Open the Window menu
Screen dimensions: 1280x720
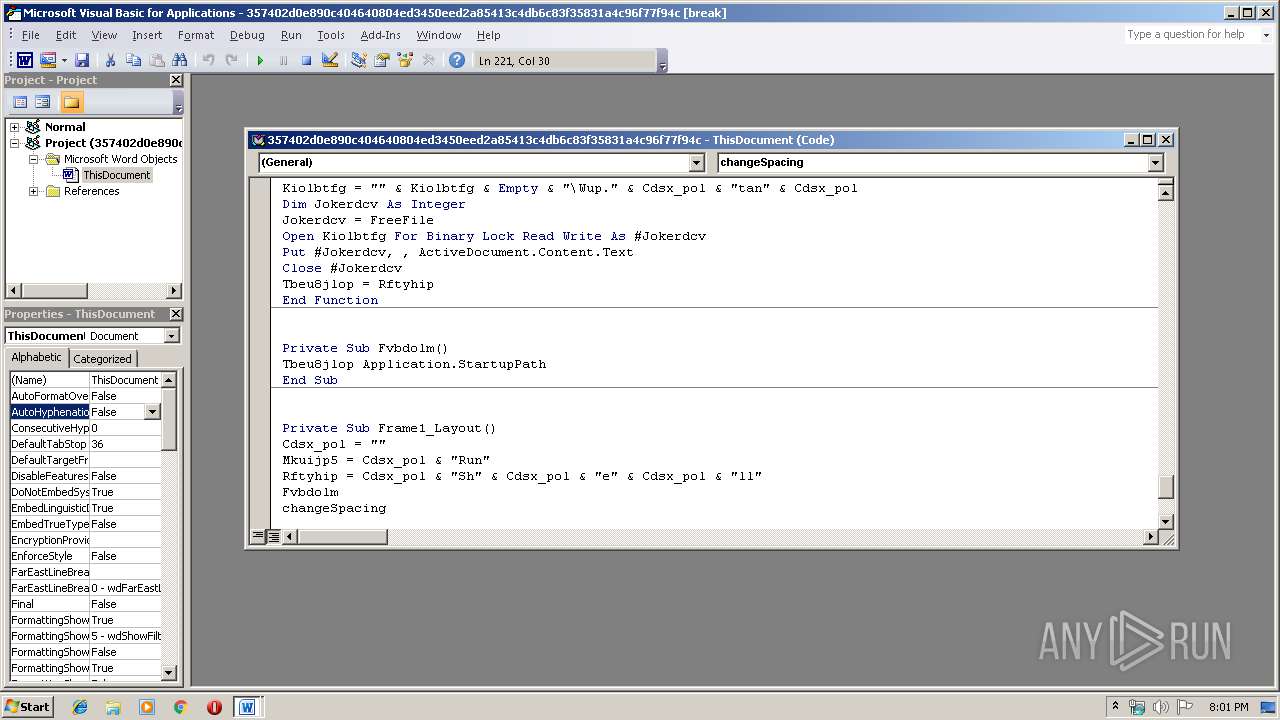(x=439, y=35)
